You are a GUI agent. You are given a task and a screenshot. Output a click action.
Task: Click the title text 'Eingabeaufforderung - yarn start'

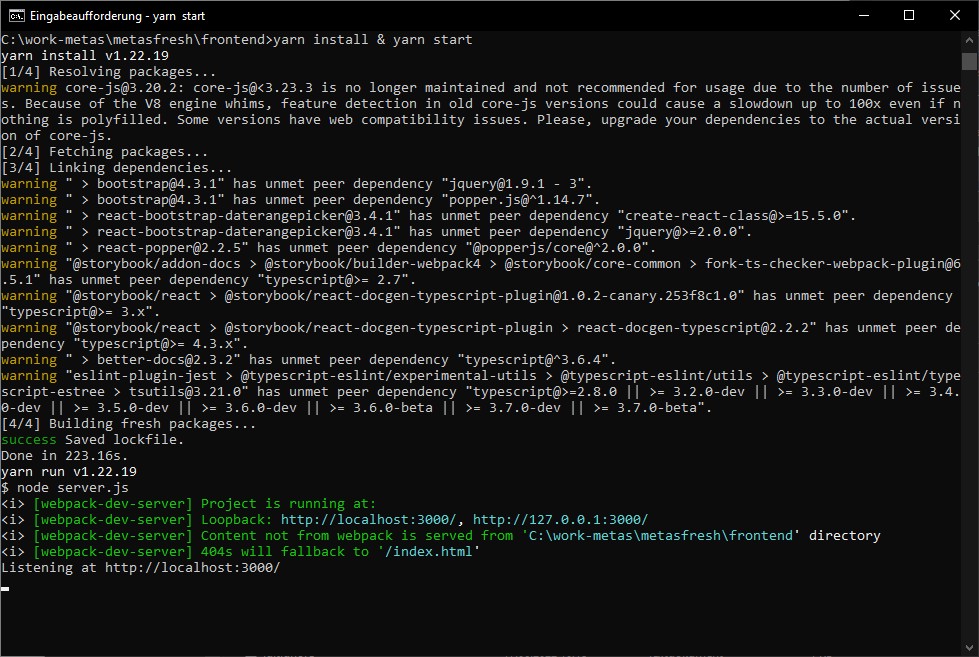(x=117, y=16)
